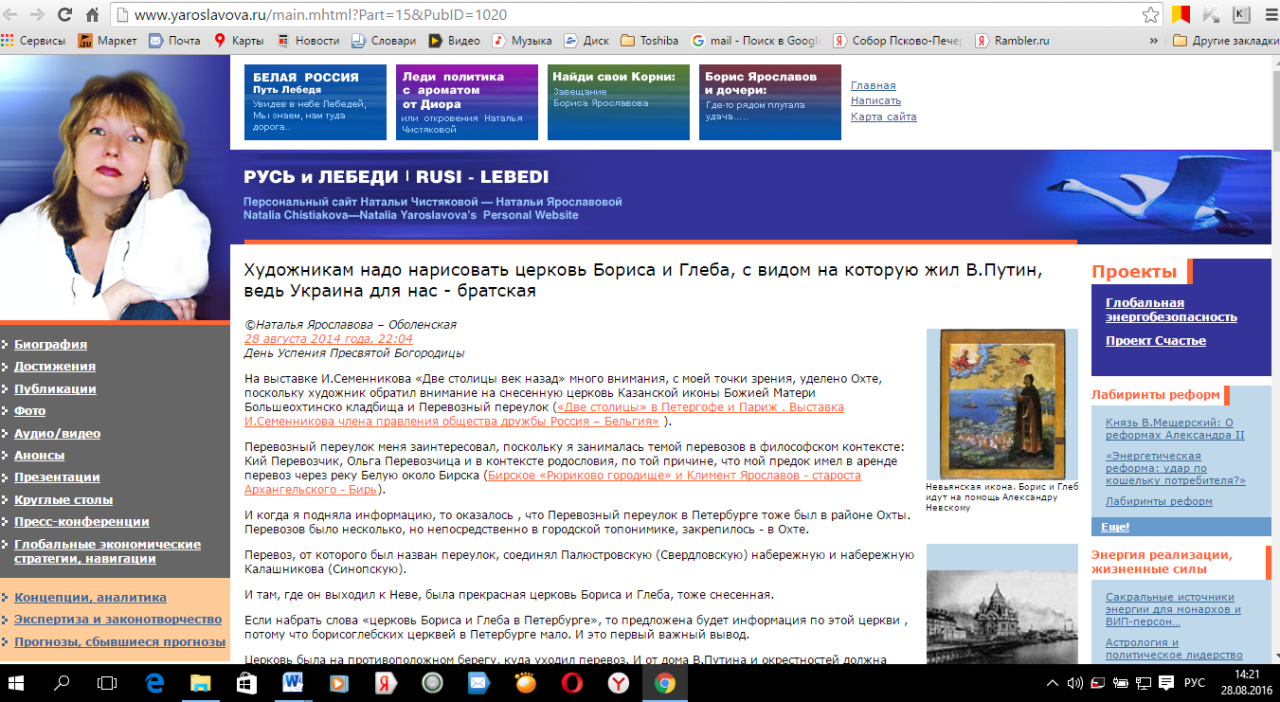Open the browser home page icon
This screenshot has height=702, width=1280.
(x=92, y=15)
